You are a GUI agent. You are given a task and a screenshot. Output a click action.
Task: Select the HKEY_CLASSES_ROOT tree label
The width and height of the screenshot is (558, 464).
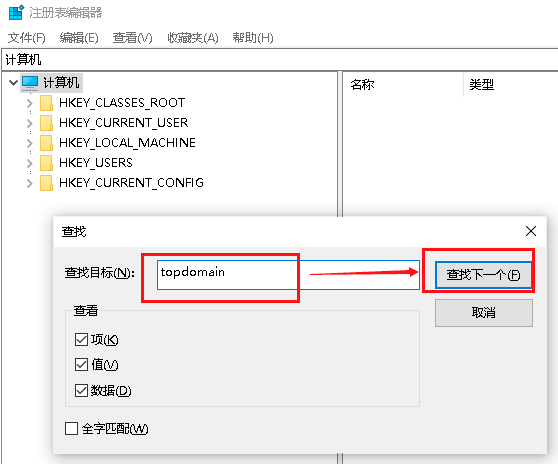(x=122, y=103)
